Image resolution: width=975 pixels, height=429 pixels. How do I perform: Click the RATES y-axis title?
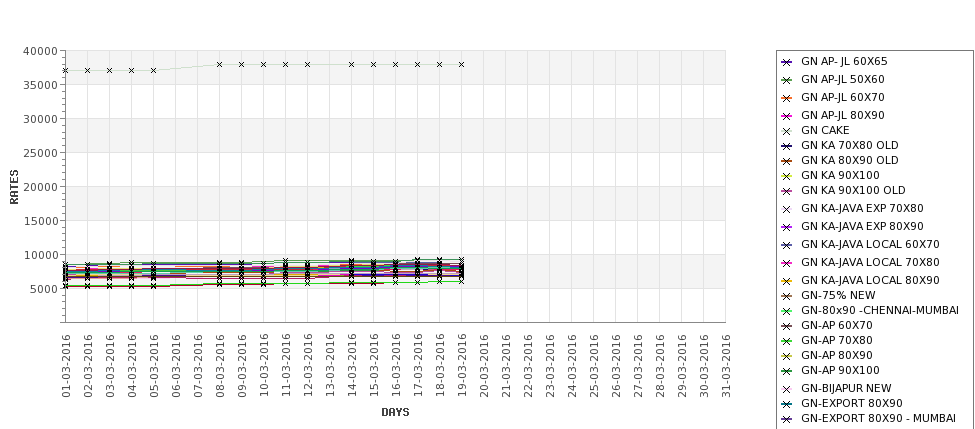(x=14, y=186)
